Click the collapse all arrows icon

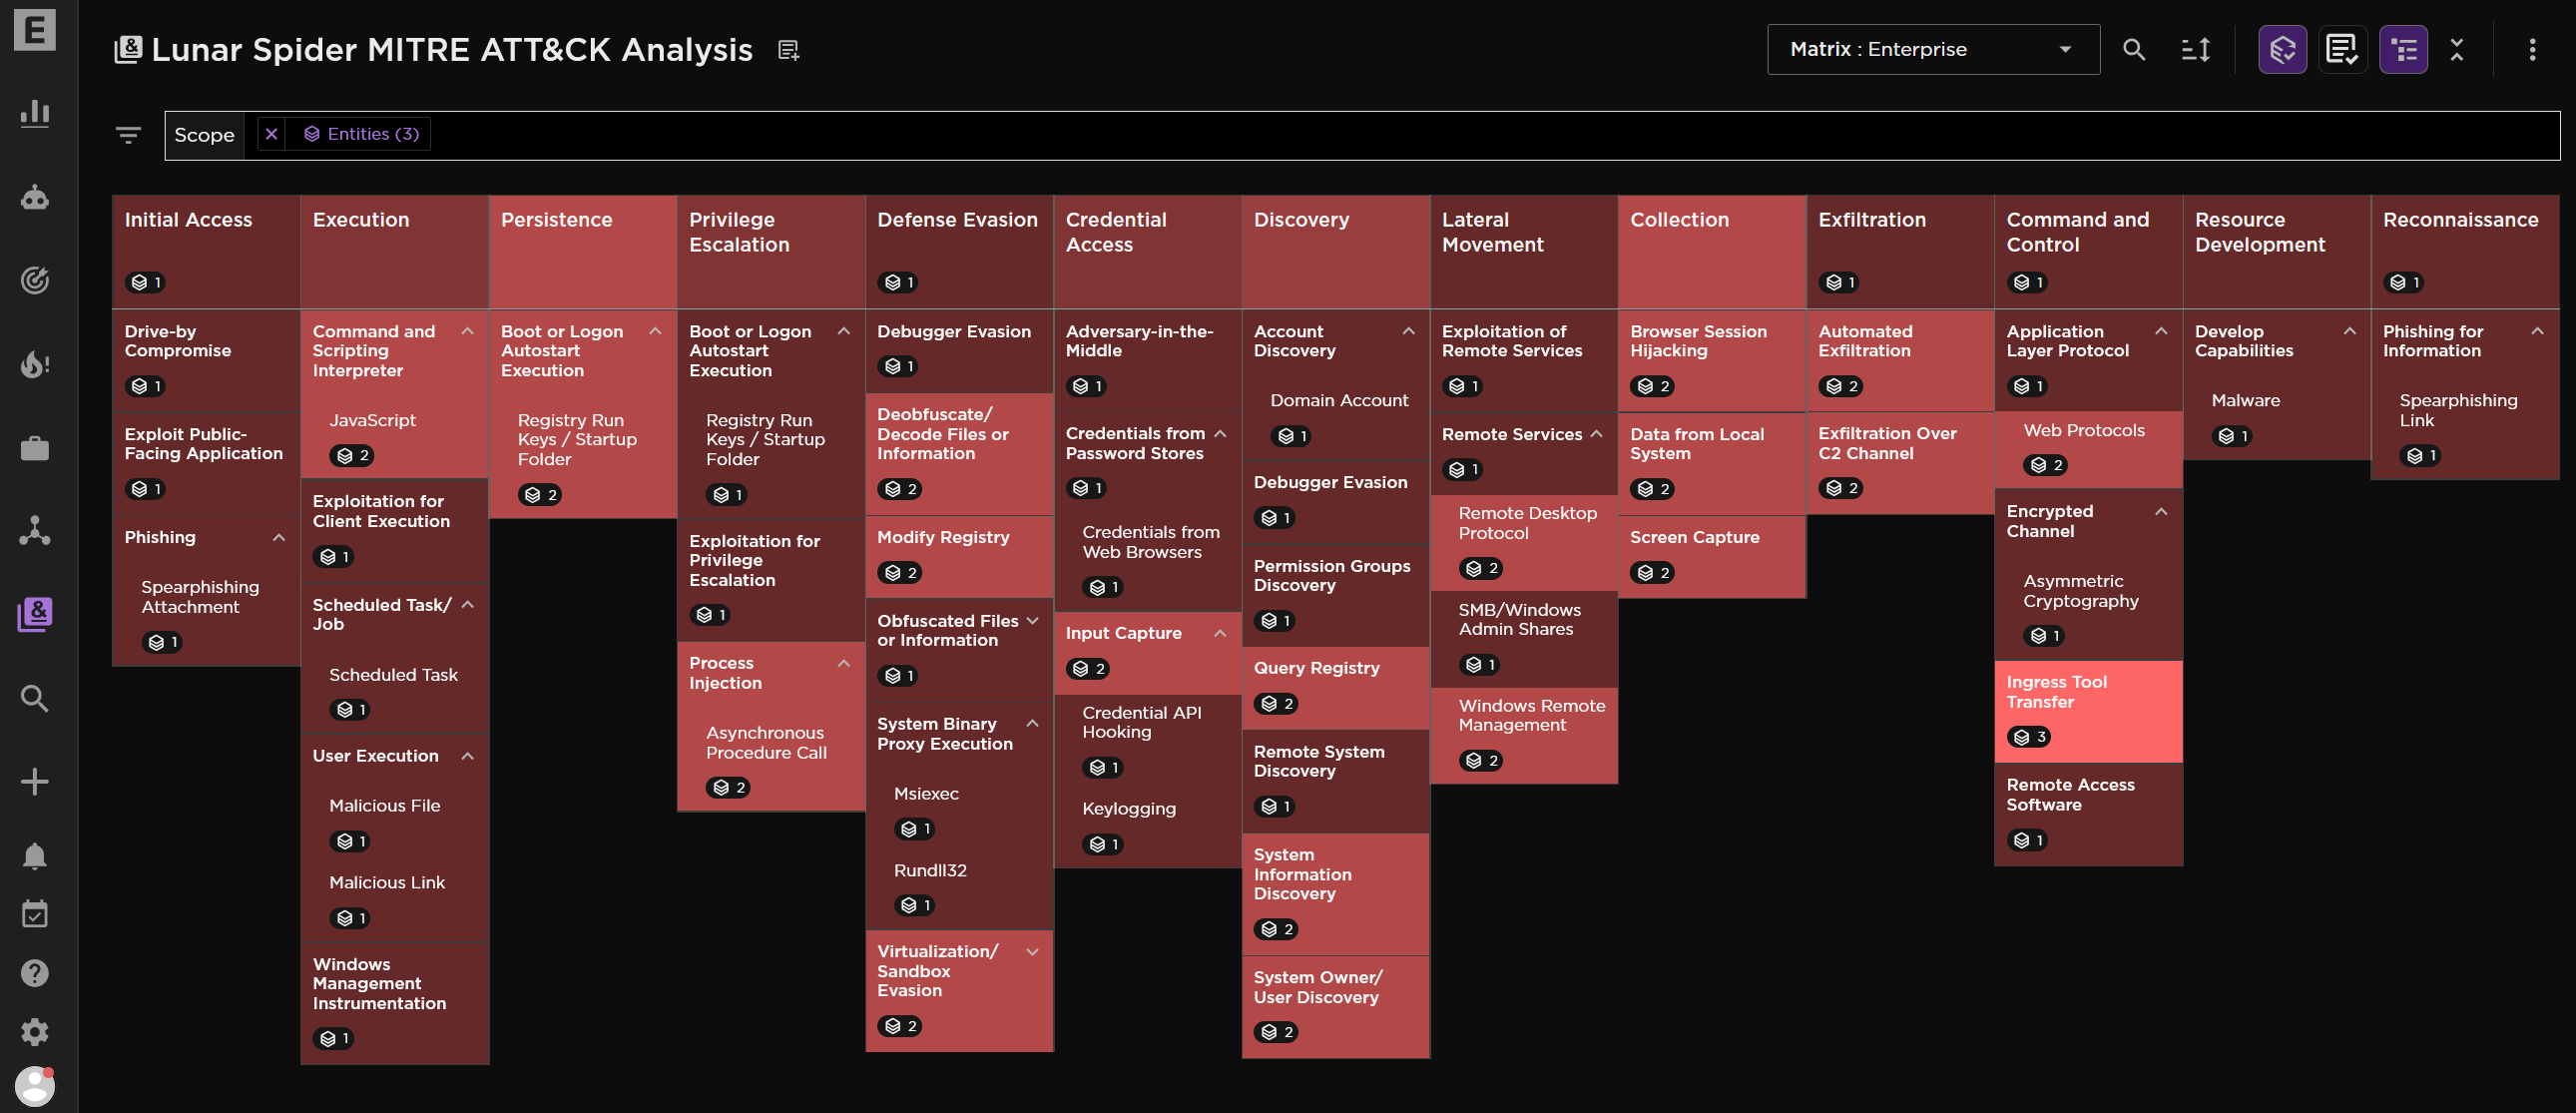(2456, 49)
